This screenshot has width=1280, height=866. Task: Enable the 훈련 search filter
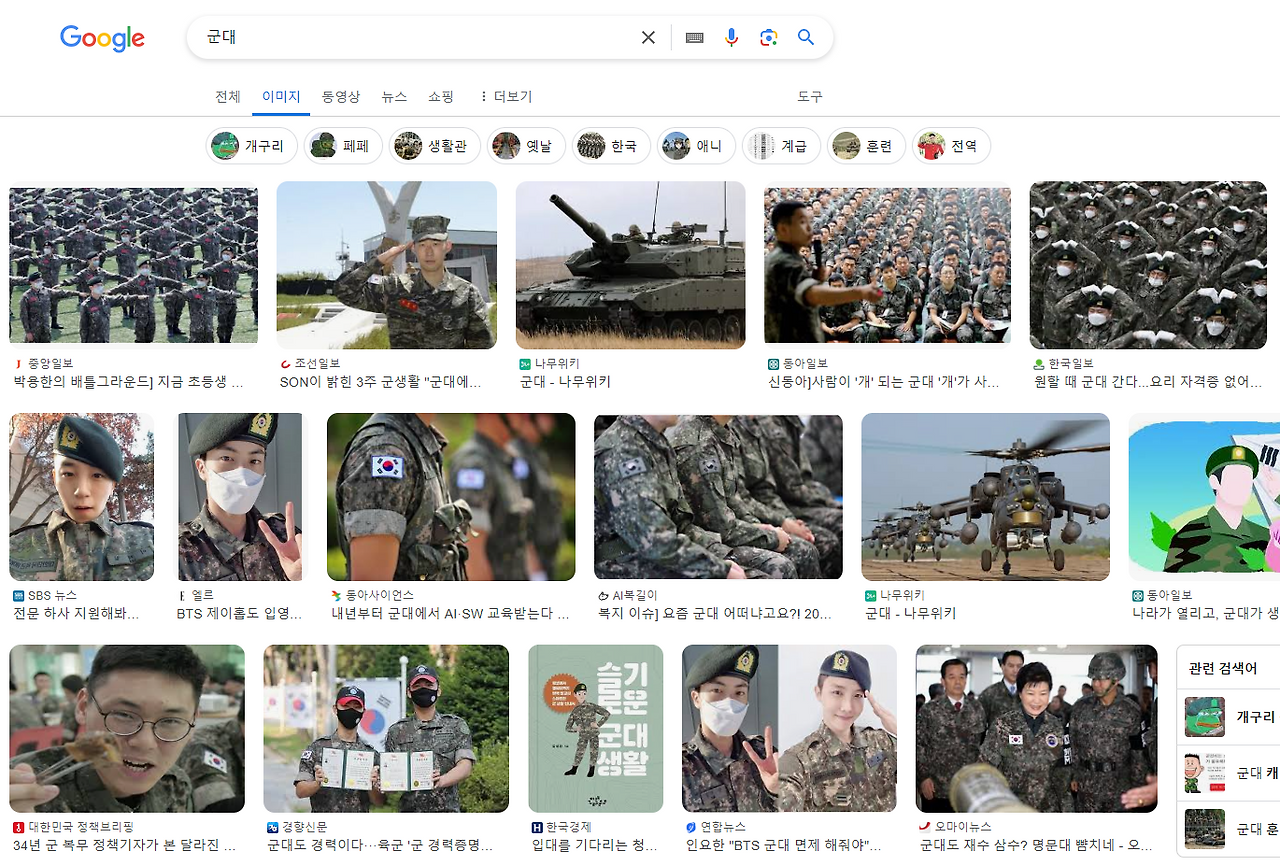pos(866,145)
